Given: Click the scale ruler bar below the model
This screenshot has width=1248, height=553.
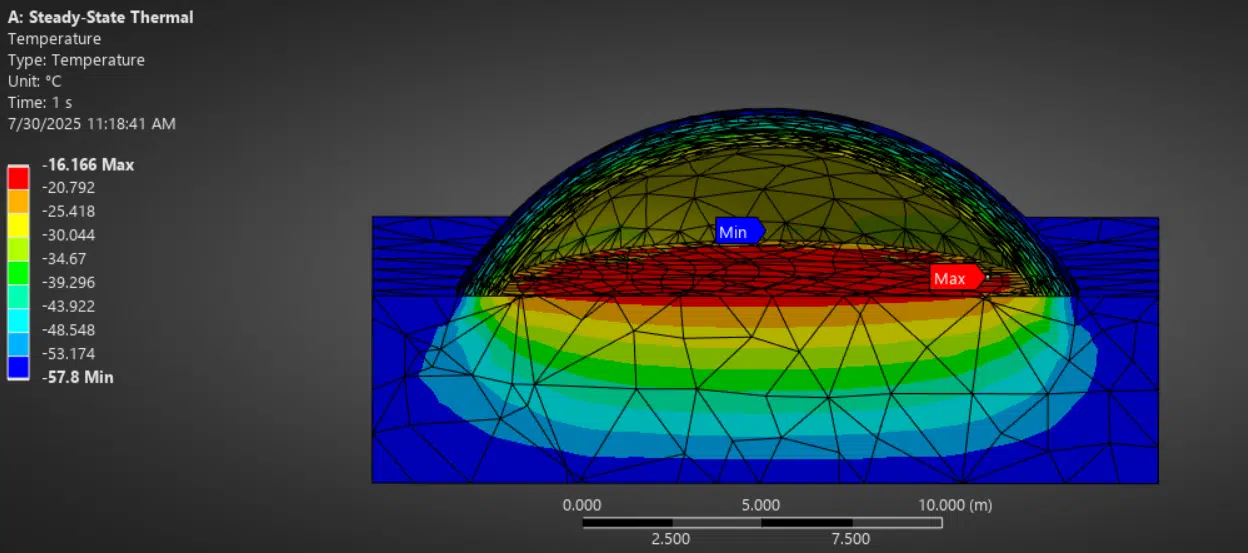Looking at the screenshot, I should coord(762,522).
